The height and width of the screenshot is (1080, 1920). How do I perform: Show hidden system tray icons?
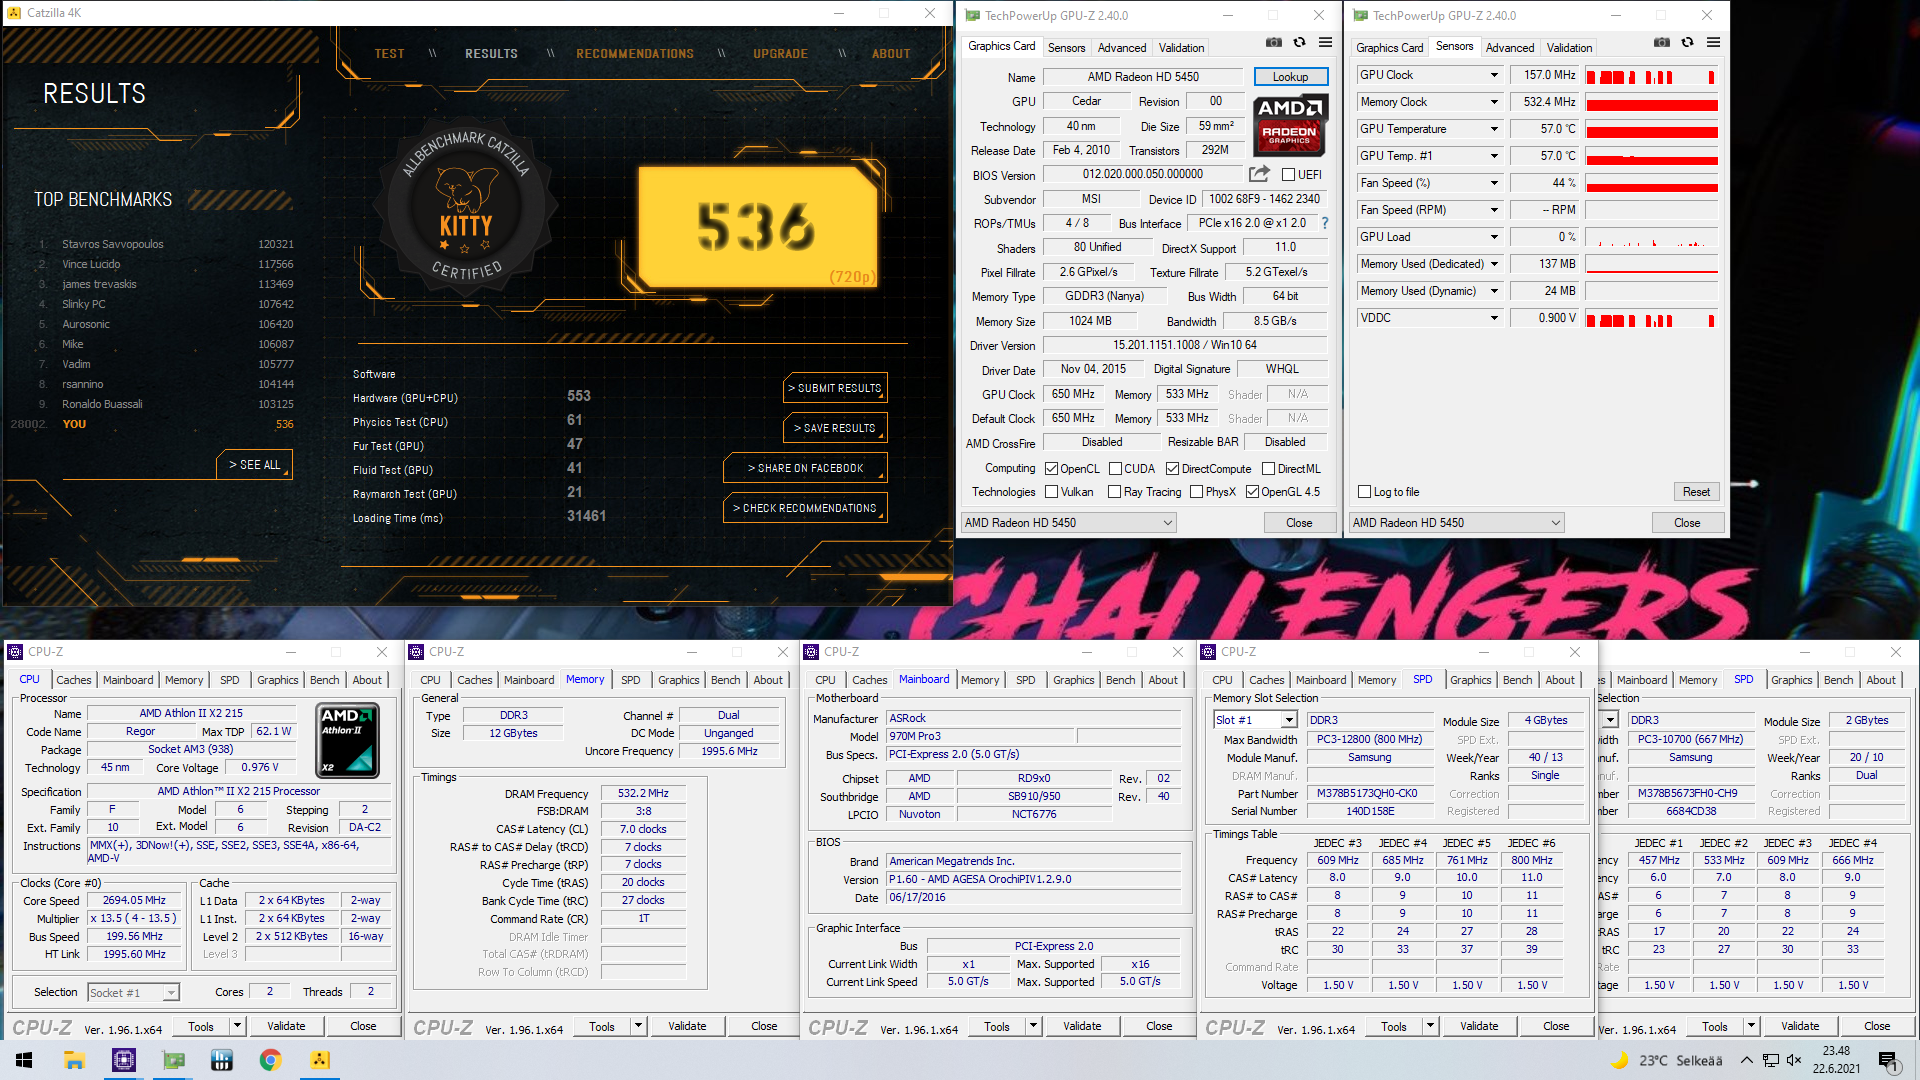click(x=1746, y=1060)
